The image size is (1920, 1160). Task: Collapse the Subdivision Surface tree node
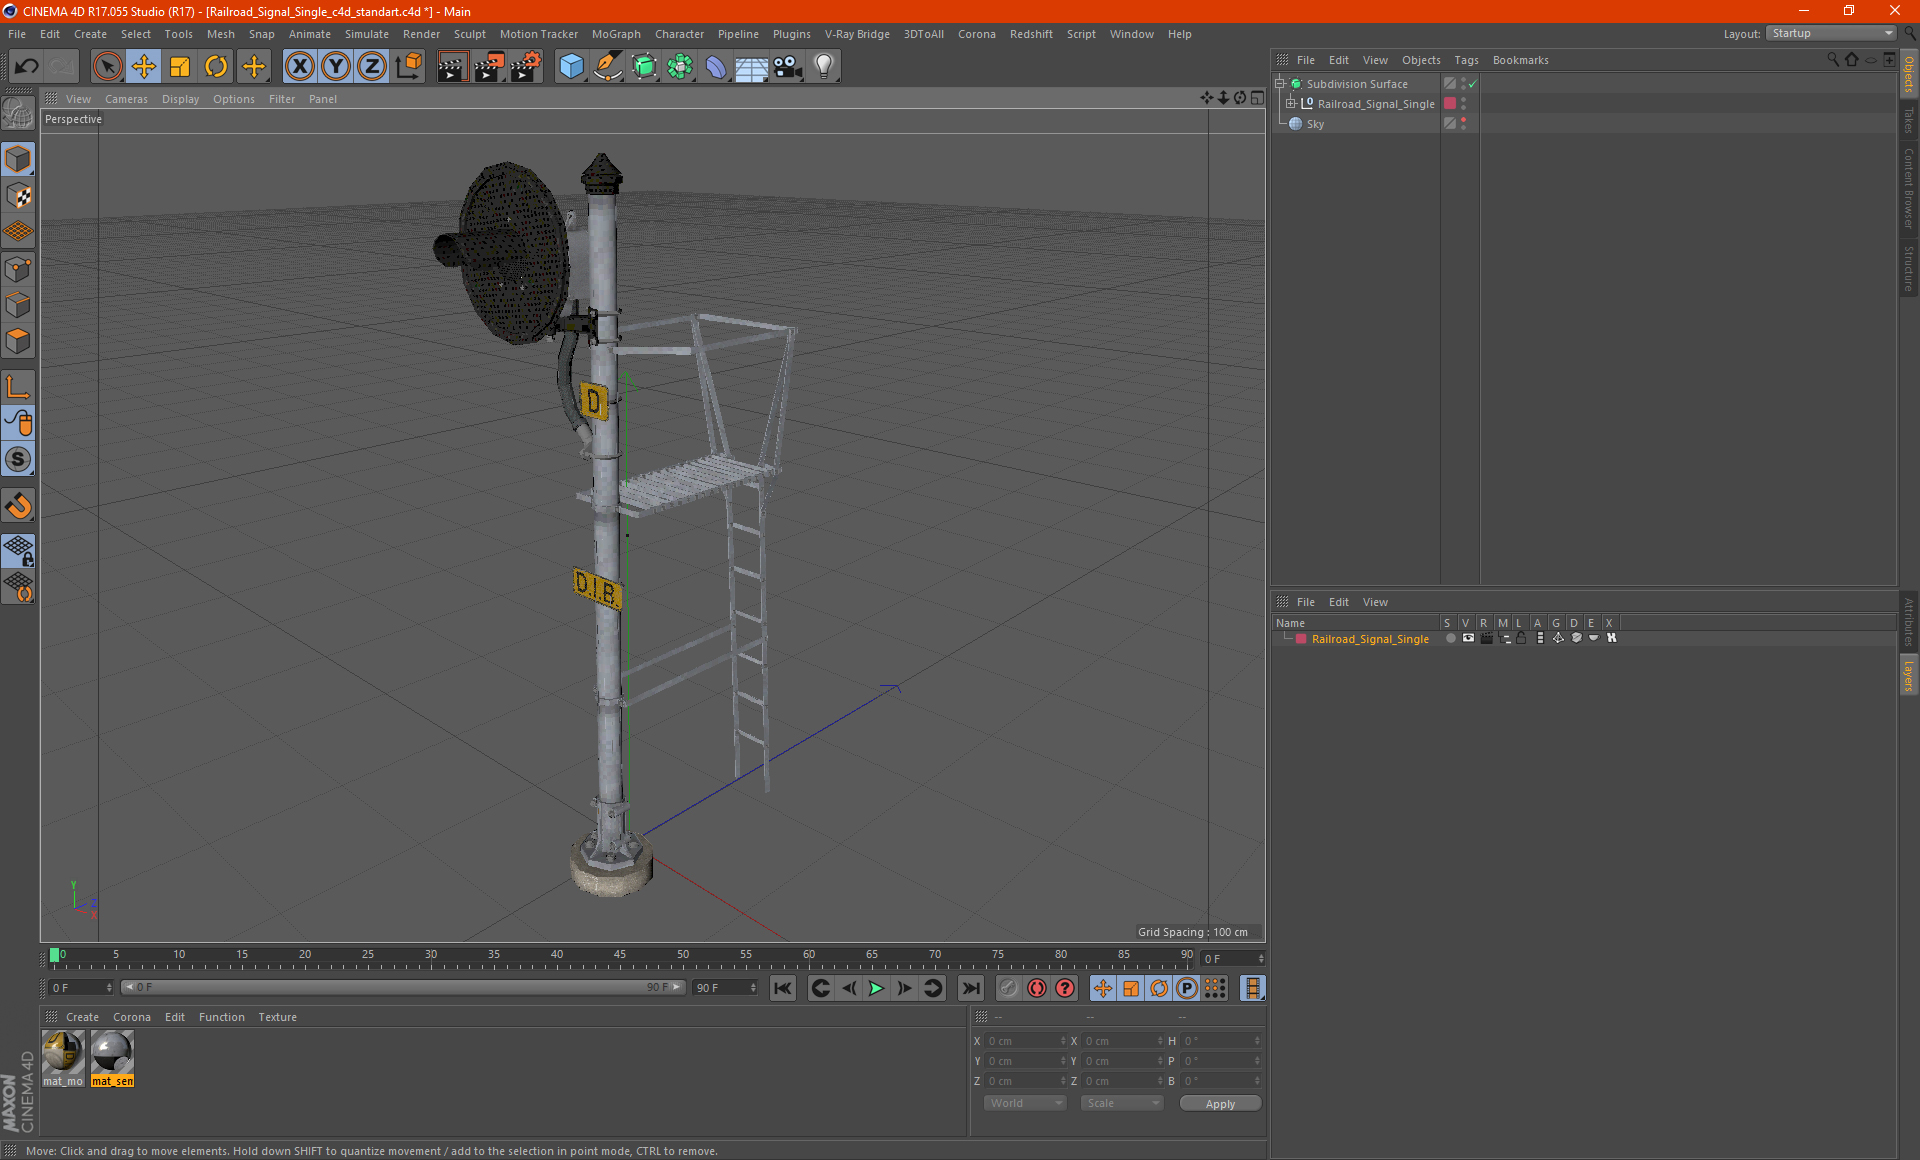[1280, 84]
